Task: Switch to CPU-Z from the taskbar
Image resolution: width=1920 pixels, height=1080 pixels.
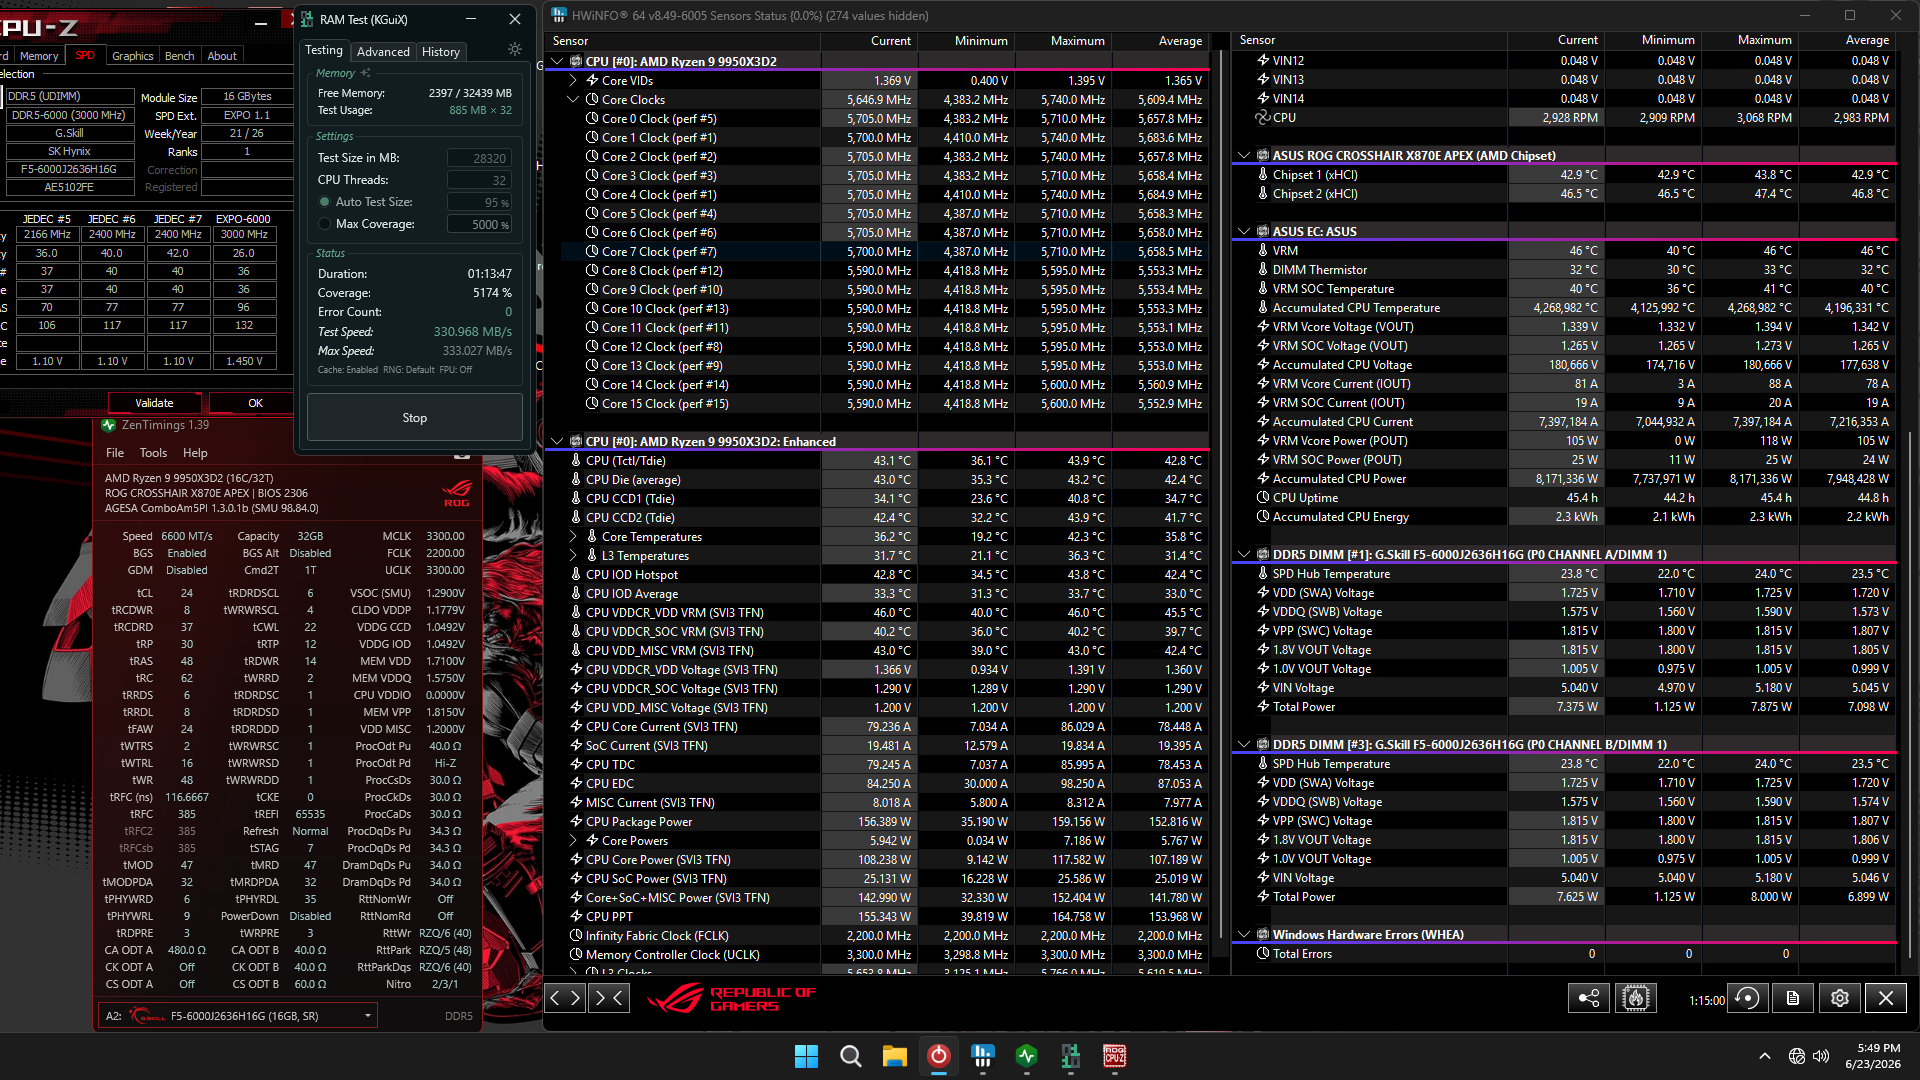Action: coord(1114,1056)
